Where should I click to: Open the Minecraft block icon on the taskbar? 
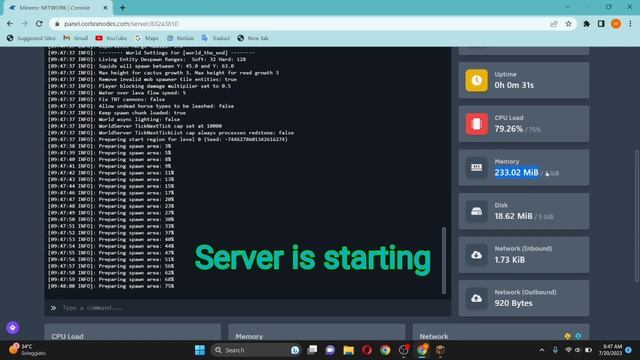440,350
